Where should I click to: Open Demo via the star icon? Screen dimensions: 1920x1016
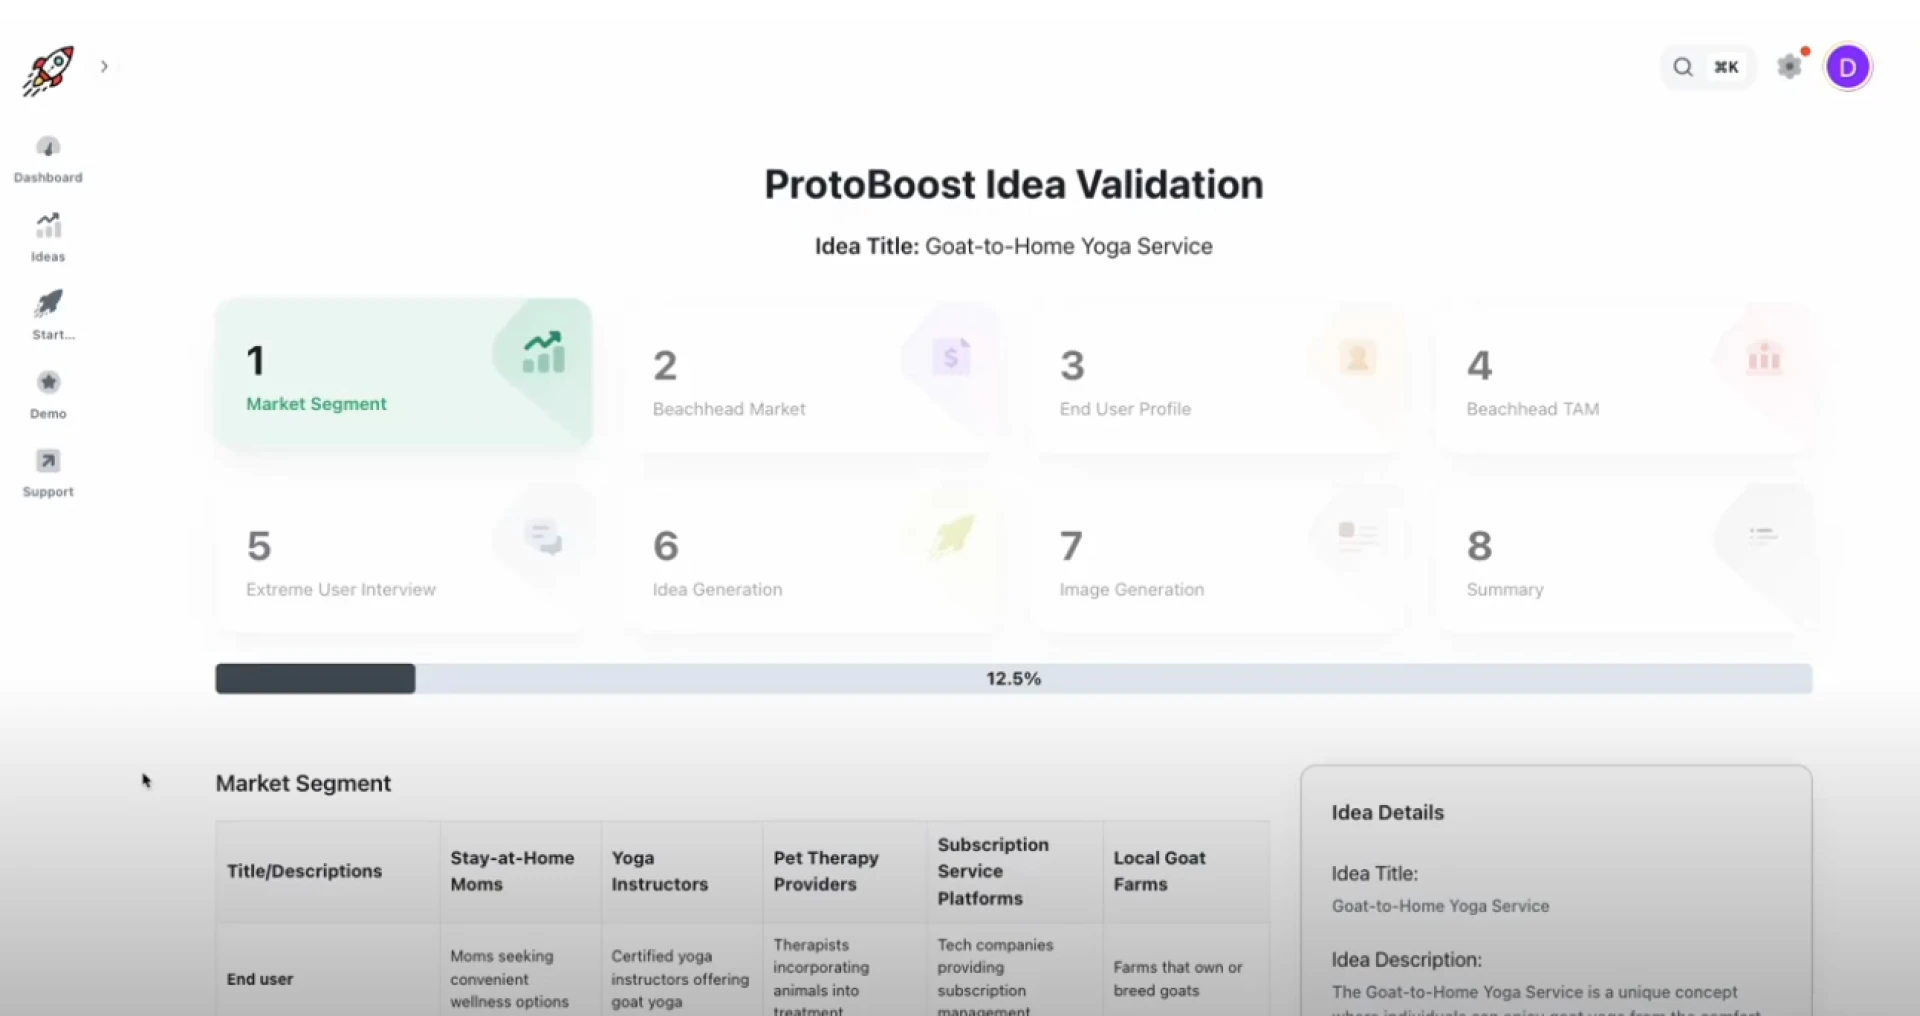tap(48, 393)
